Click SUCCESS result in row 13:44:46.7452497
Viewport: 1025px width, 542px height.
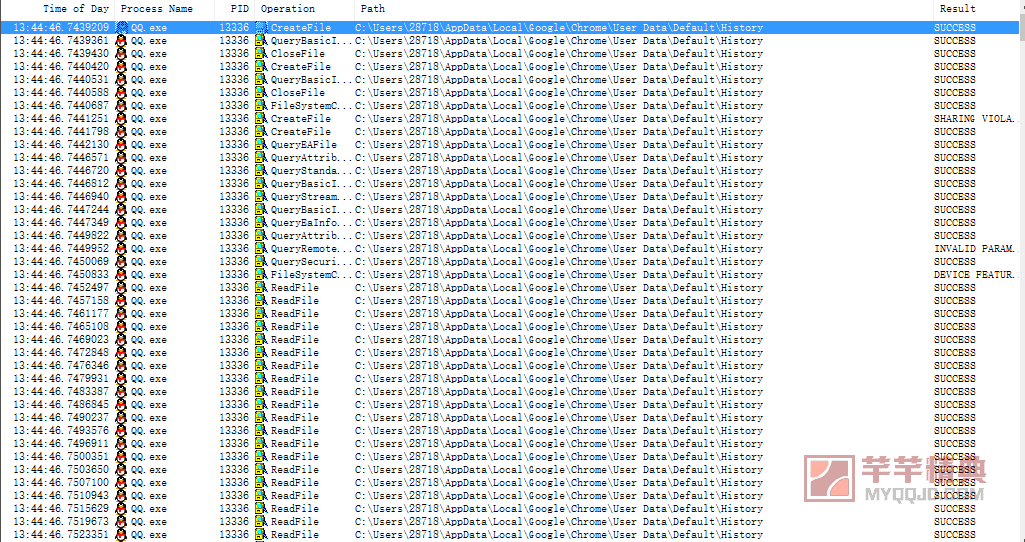[954, 288]
